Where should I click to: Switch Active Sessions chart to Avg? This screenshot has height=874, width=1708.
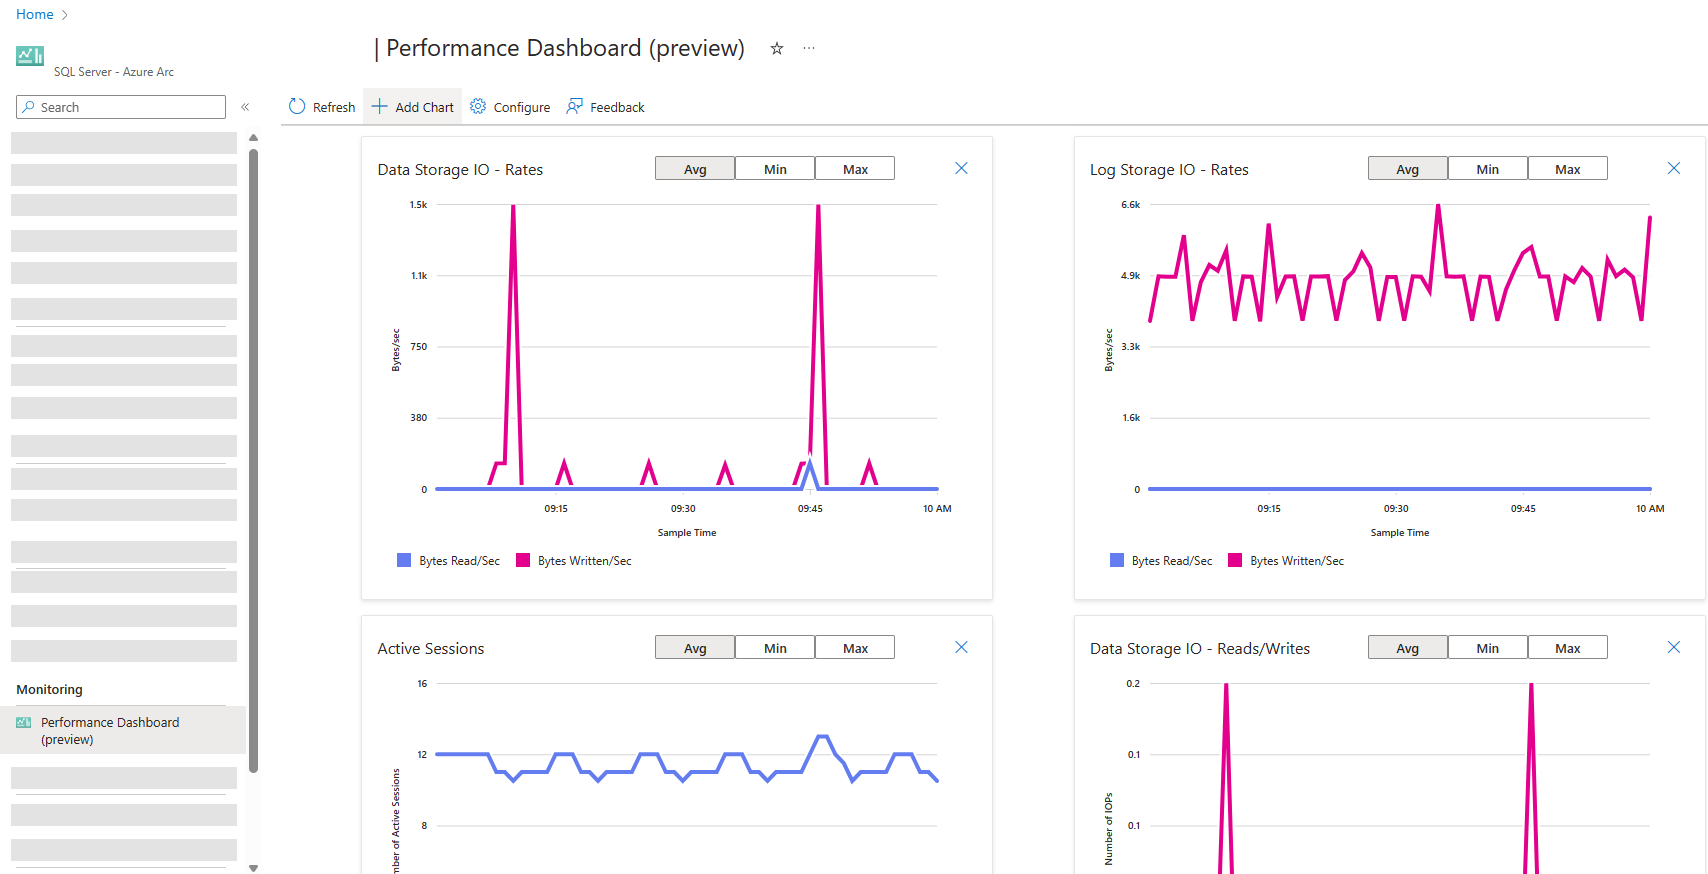click(695, 648)
